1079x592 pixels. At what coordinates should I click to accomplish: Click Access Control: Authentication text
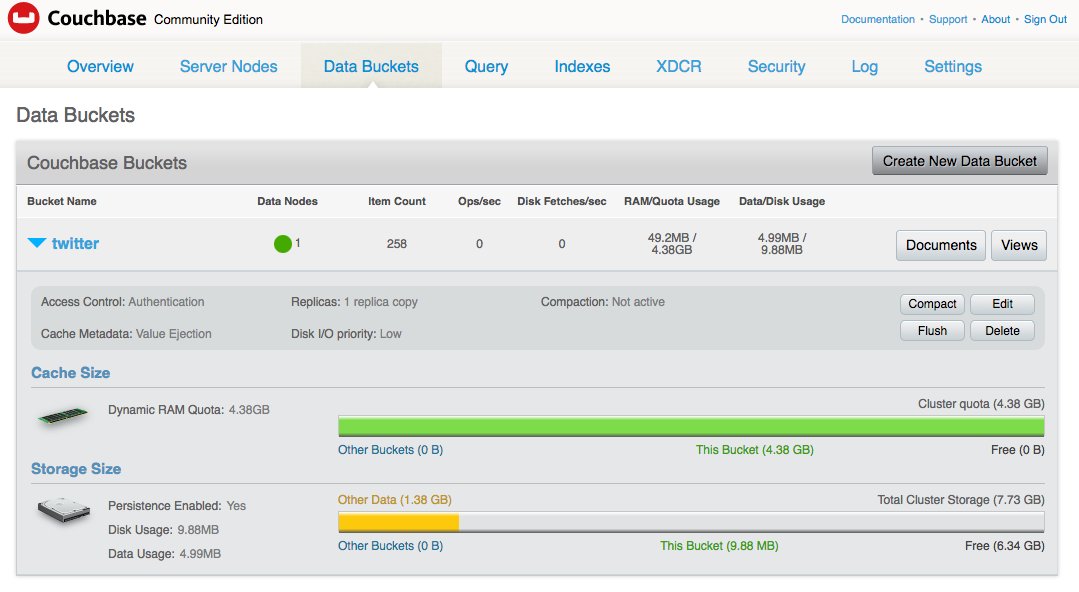(122, 302)
